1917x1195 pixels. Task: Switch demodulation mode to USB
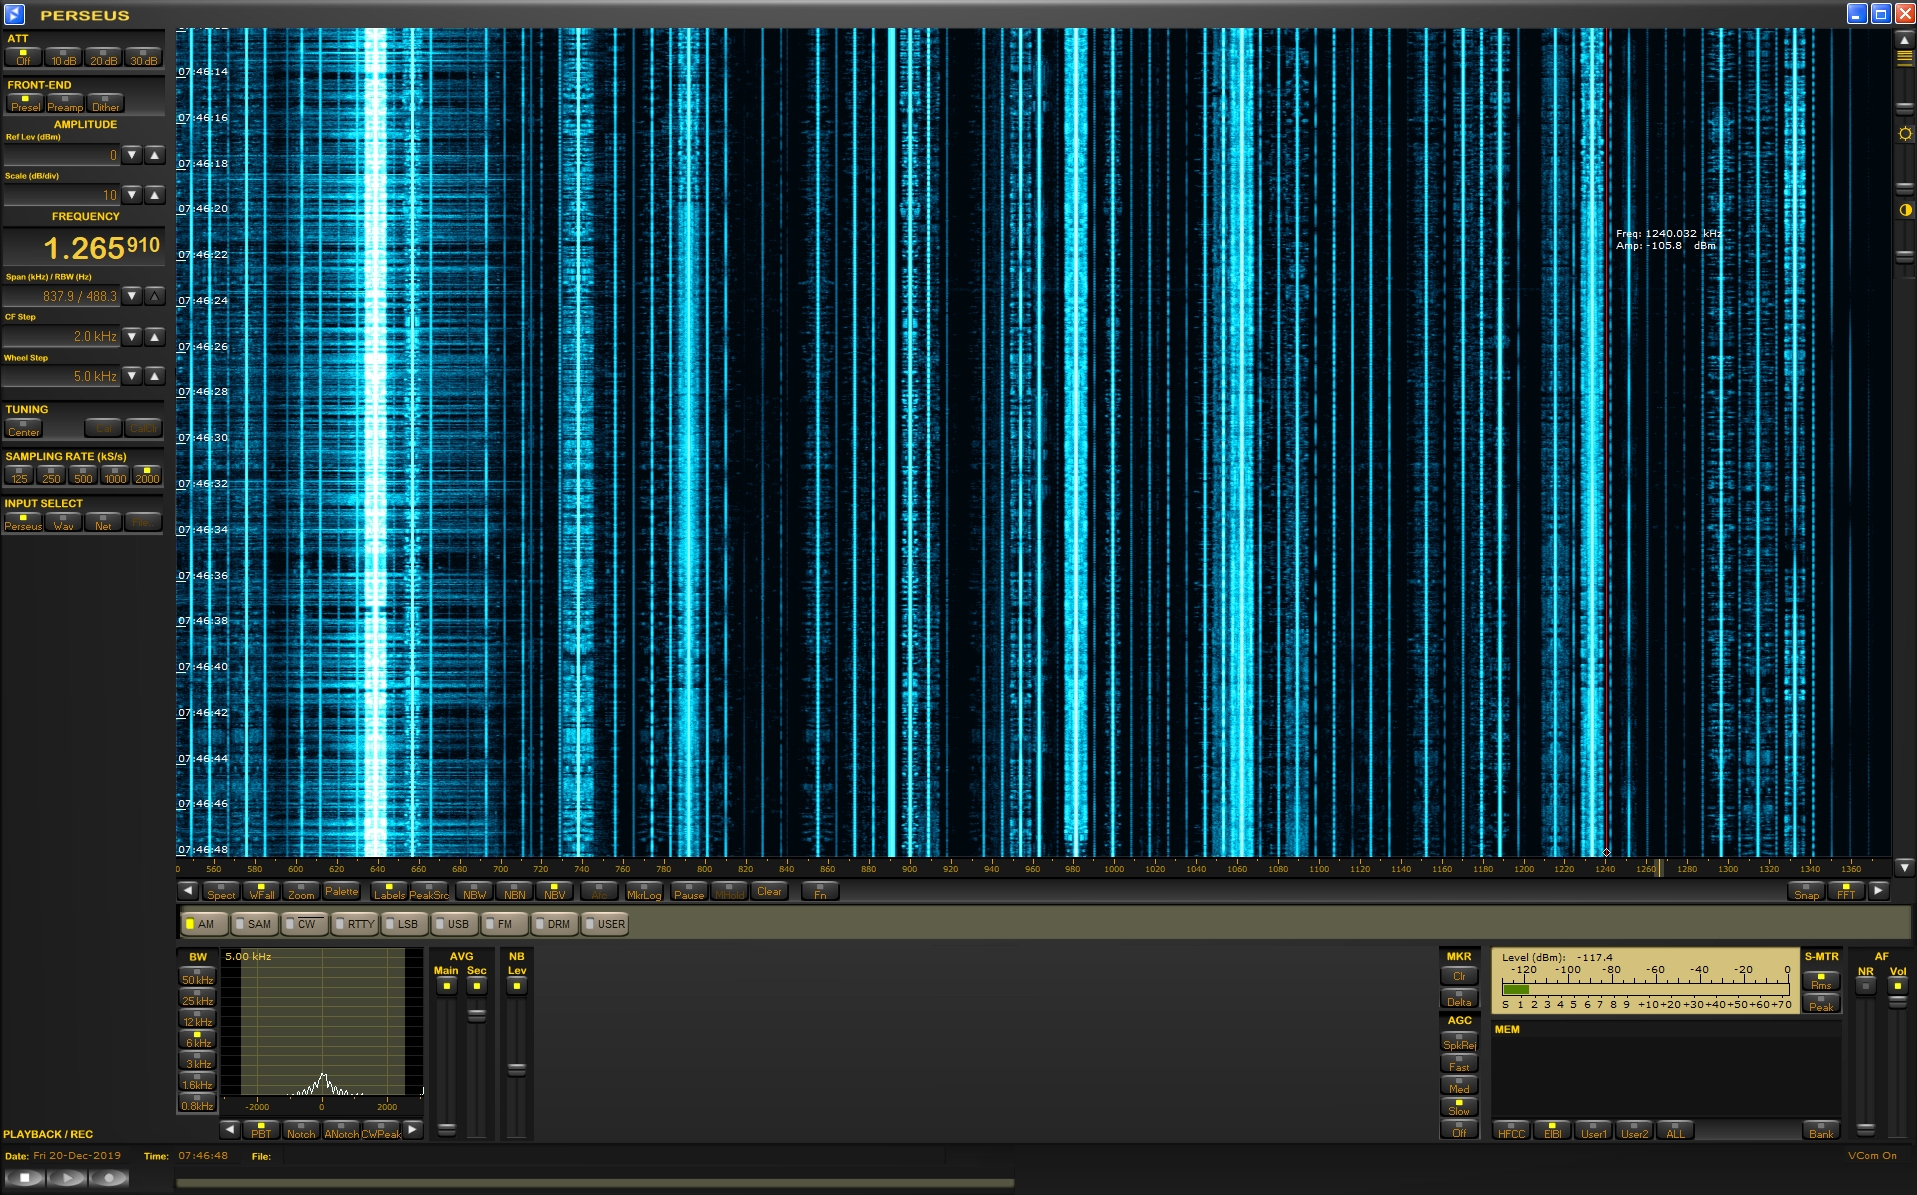point(453,924)
